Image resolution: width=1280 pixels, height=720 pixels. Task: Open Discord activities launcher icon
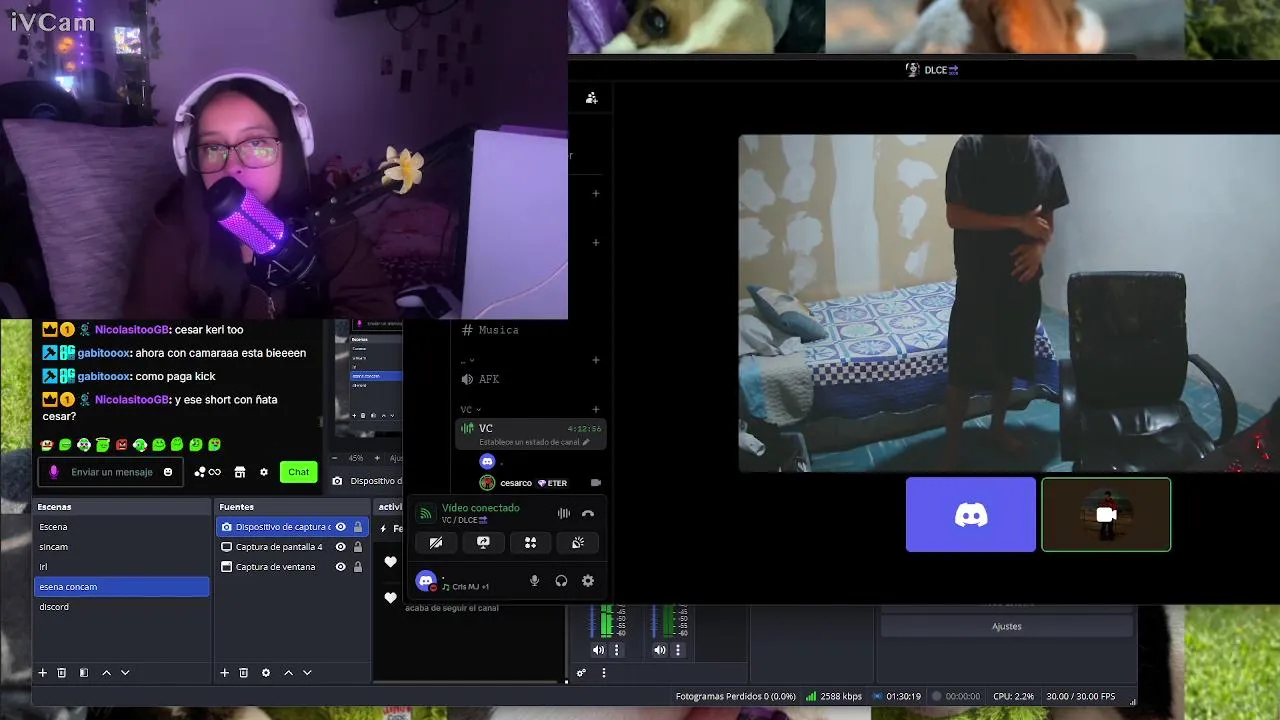(x=531, y=542)
